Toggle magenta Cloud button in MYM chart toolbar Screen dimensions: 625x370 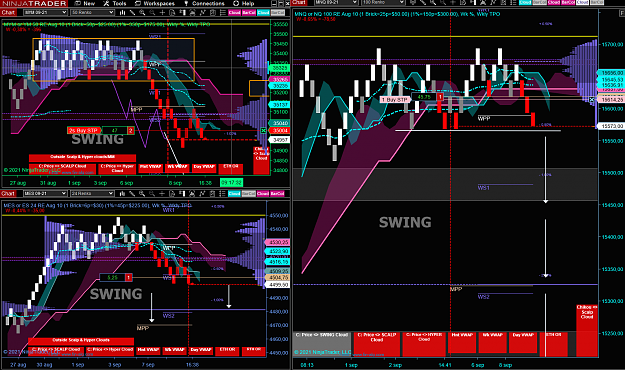pos(234,13)
